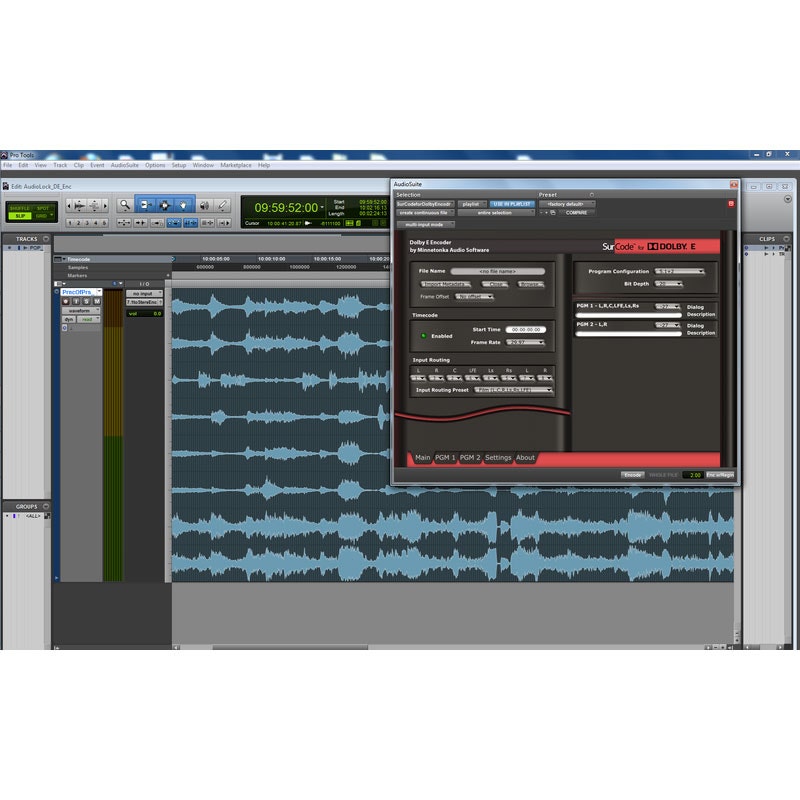The image size is (800, 800).
Task: Open Frame Offset dropdown
Action: [474, 296]
